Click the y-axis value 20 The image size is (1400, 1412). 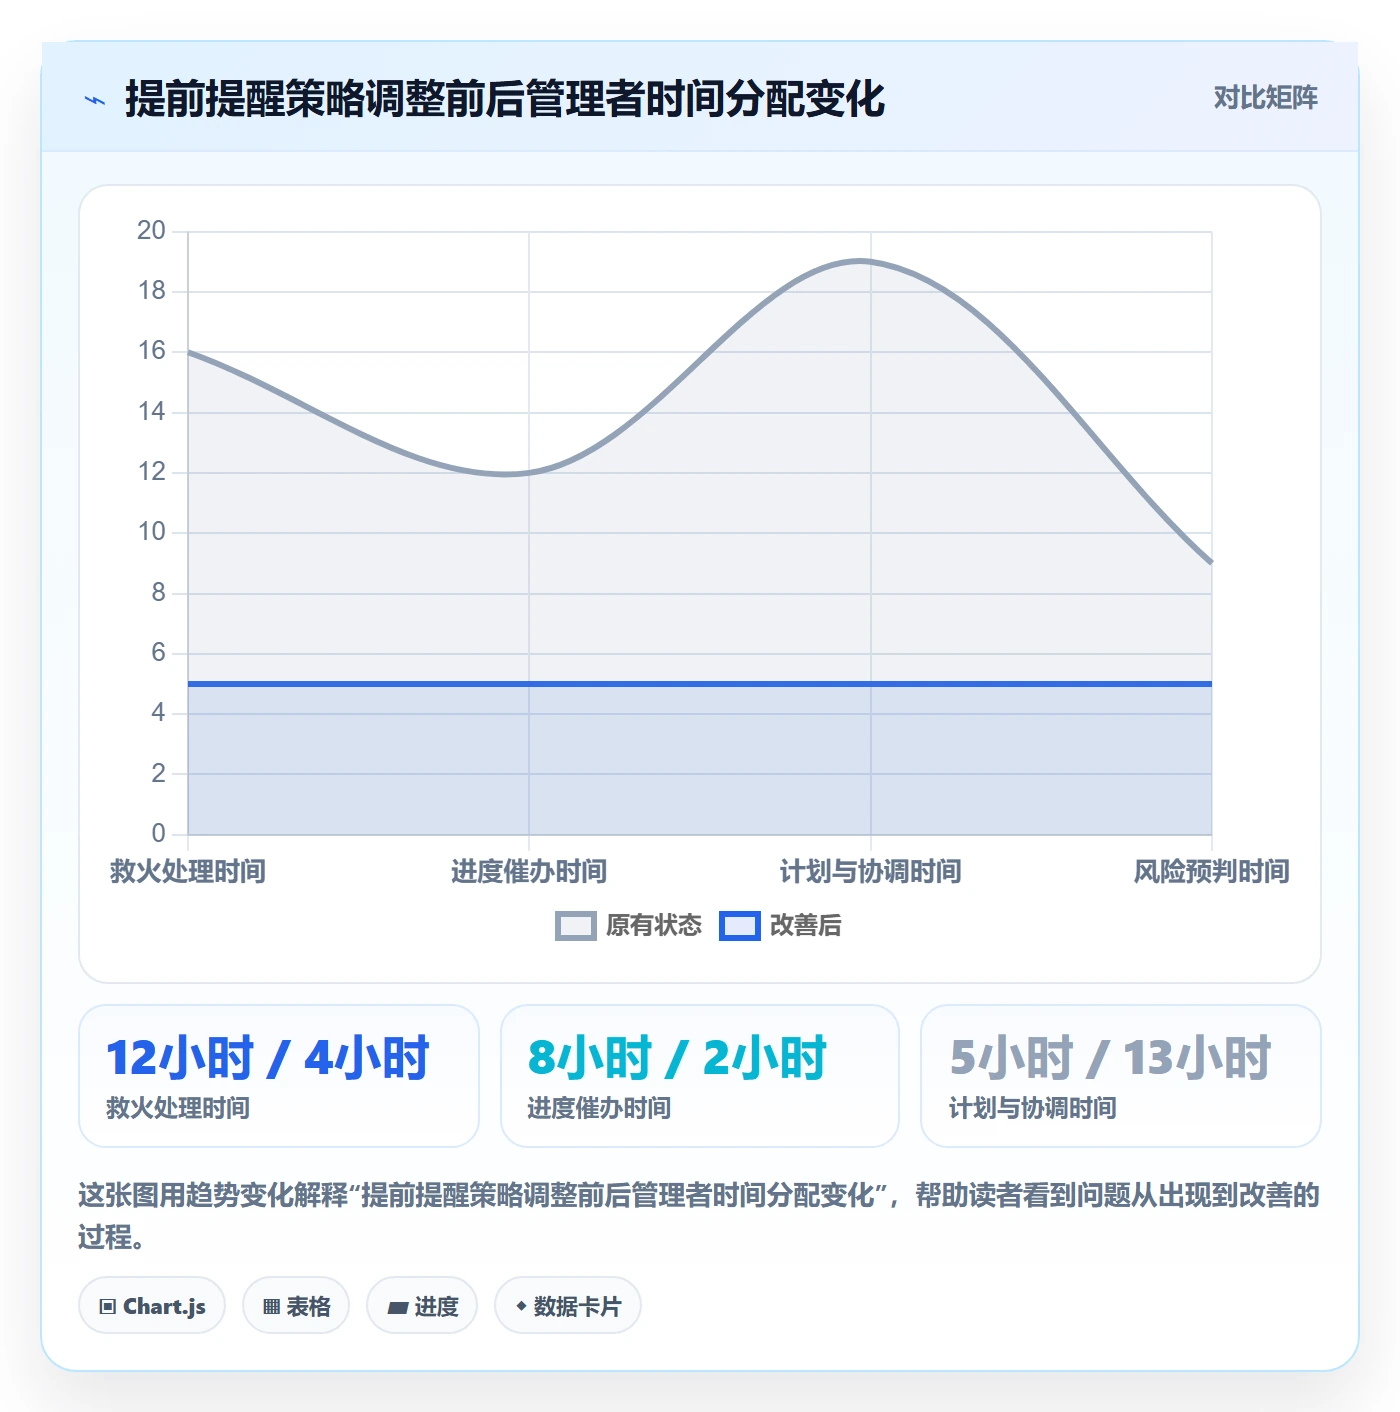click(151, 230)
